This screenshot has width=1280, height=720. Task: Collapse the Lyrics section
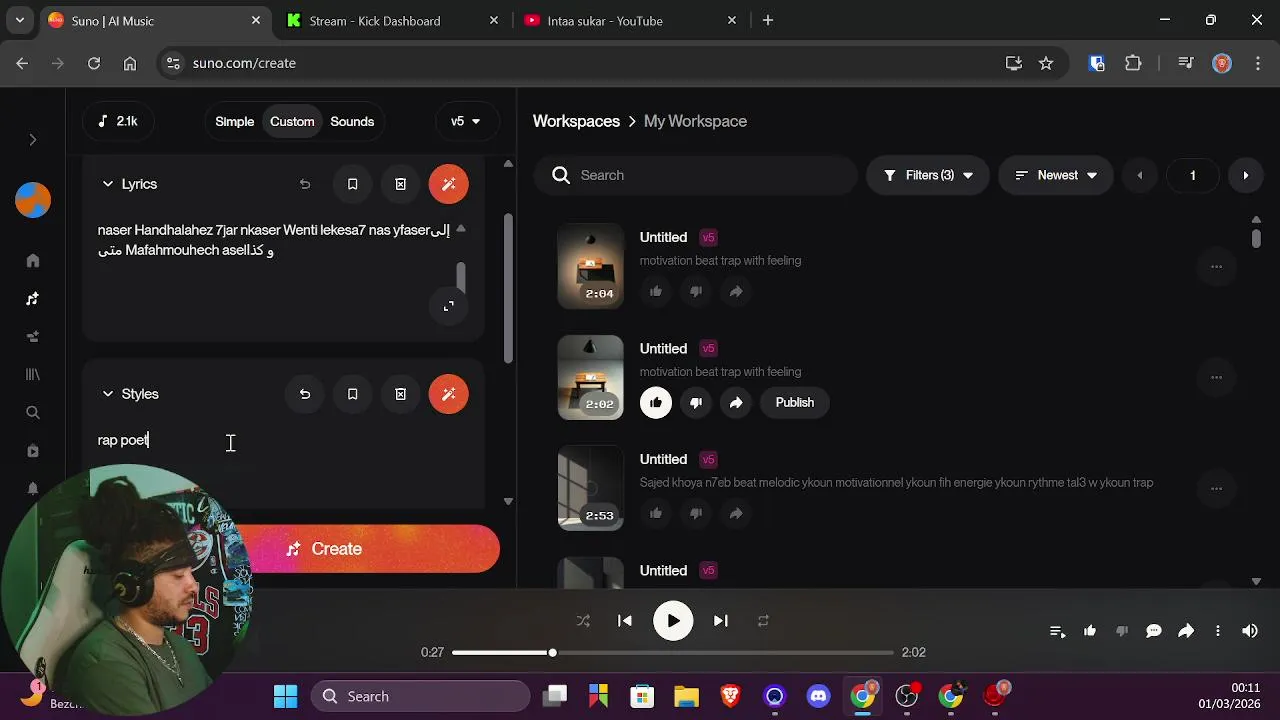(x=108, y=184)
